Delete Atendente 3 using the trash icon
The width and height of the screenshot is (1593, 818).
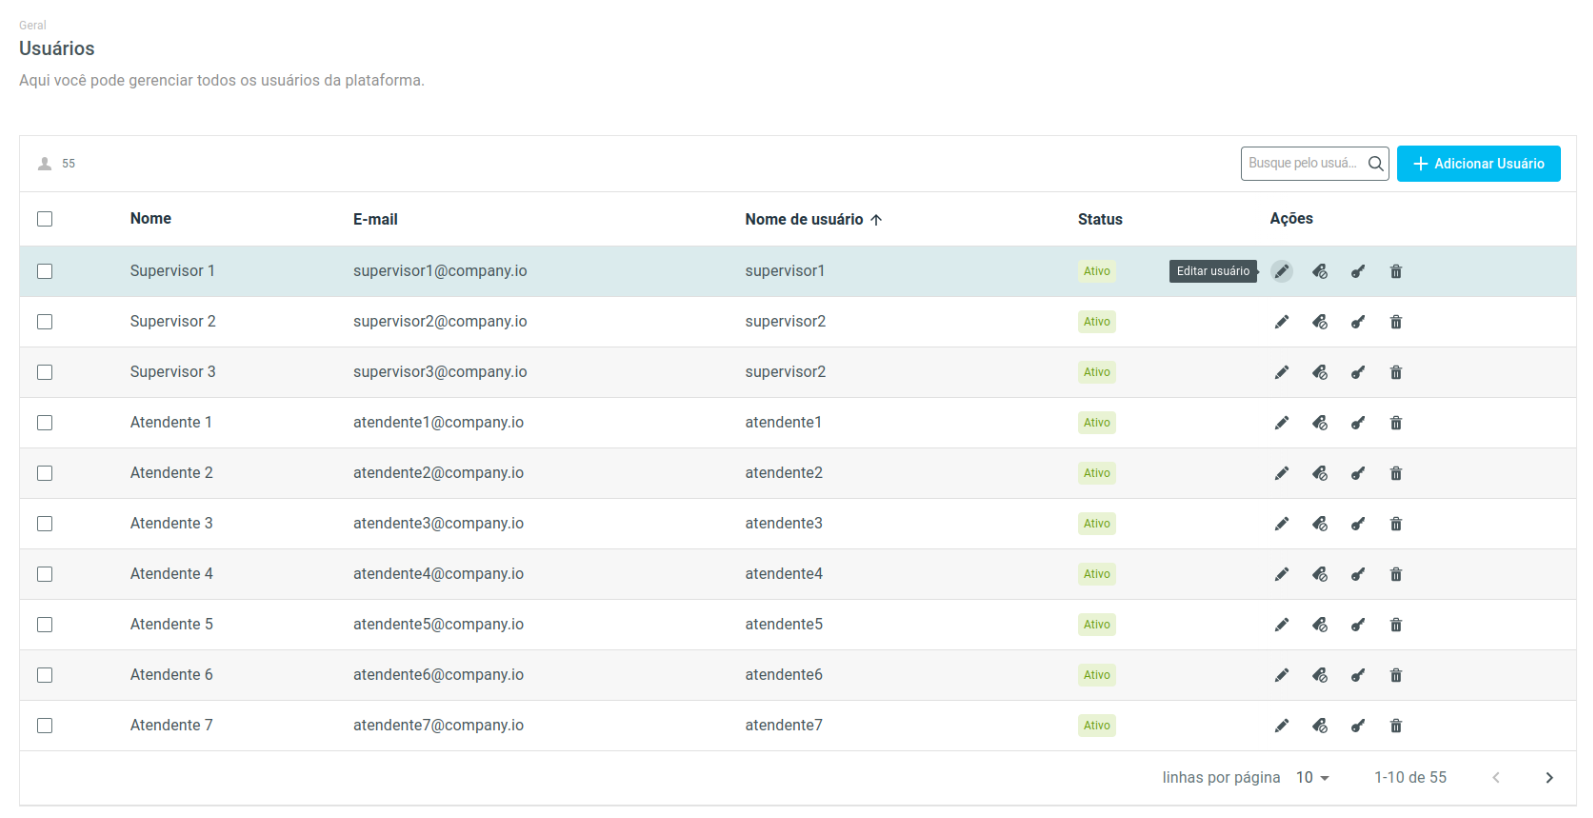pyautogui.click(x=1396, y=524)
